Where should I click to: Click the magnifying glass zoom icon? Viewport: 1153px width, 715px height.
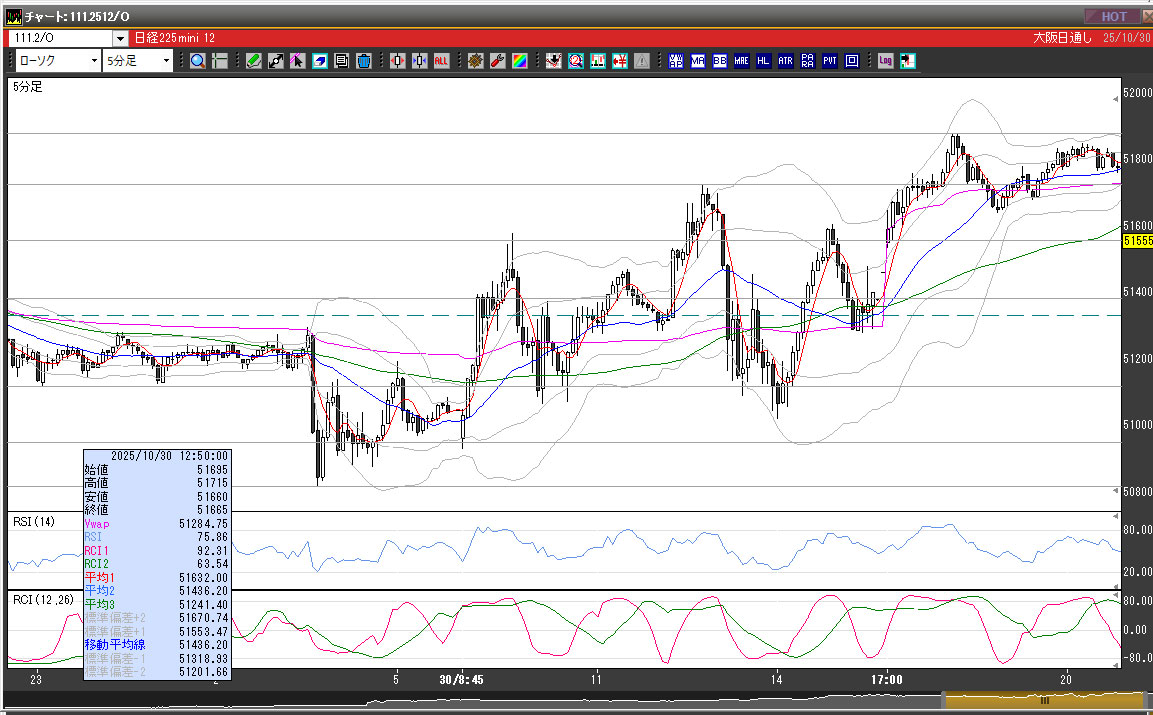click(x=198, y=61)
